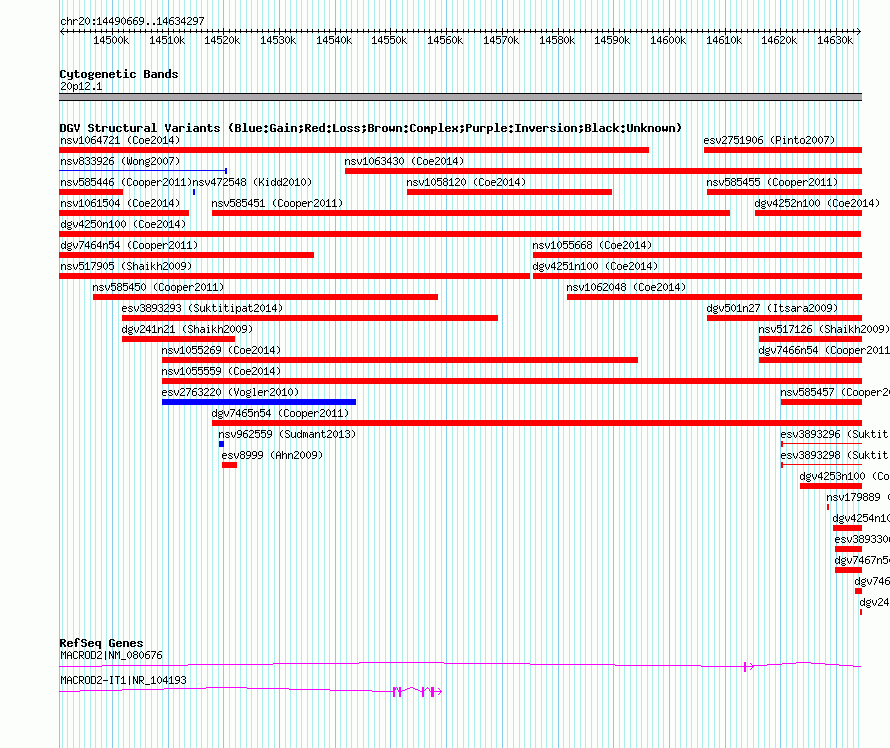
Task: Select the Cytogenetic Bands track title
Action: pyautogui.click(x=119, y=74)
